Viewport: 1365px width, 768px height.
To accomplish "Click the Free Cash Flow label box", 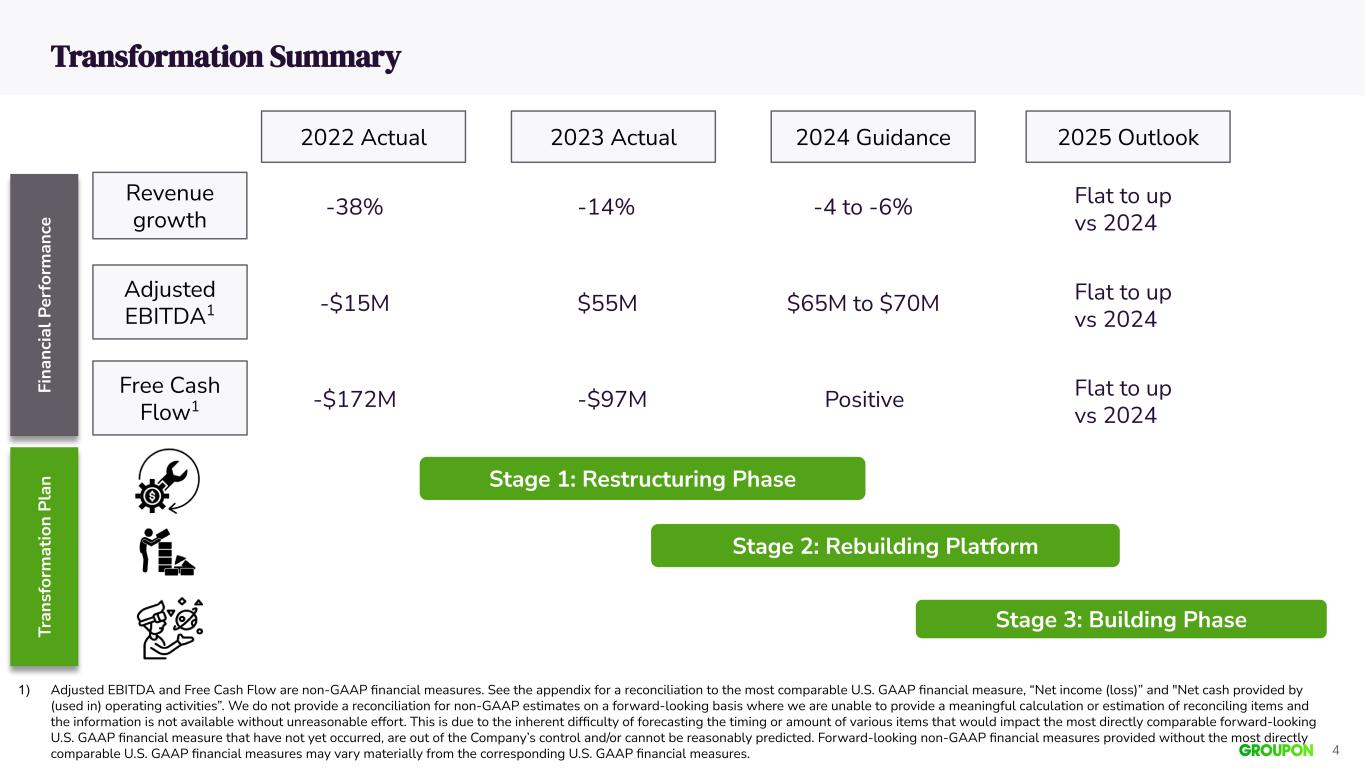I will [x=169, y=398].
